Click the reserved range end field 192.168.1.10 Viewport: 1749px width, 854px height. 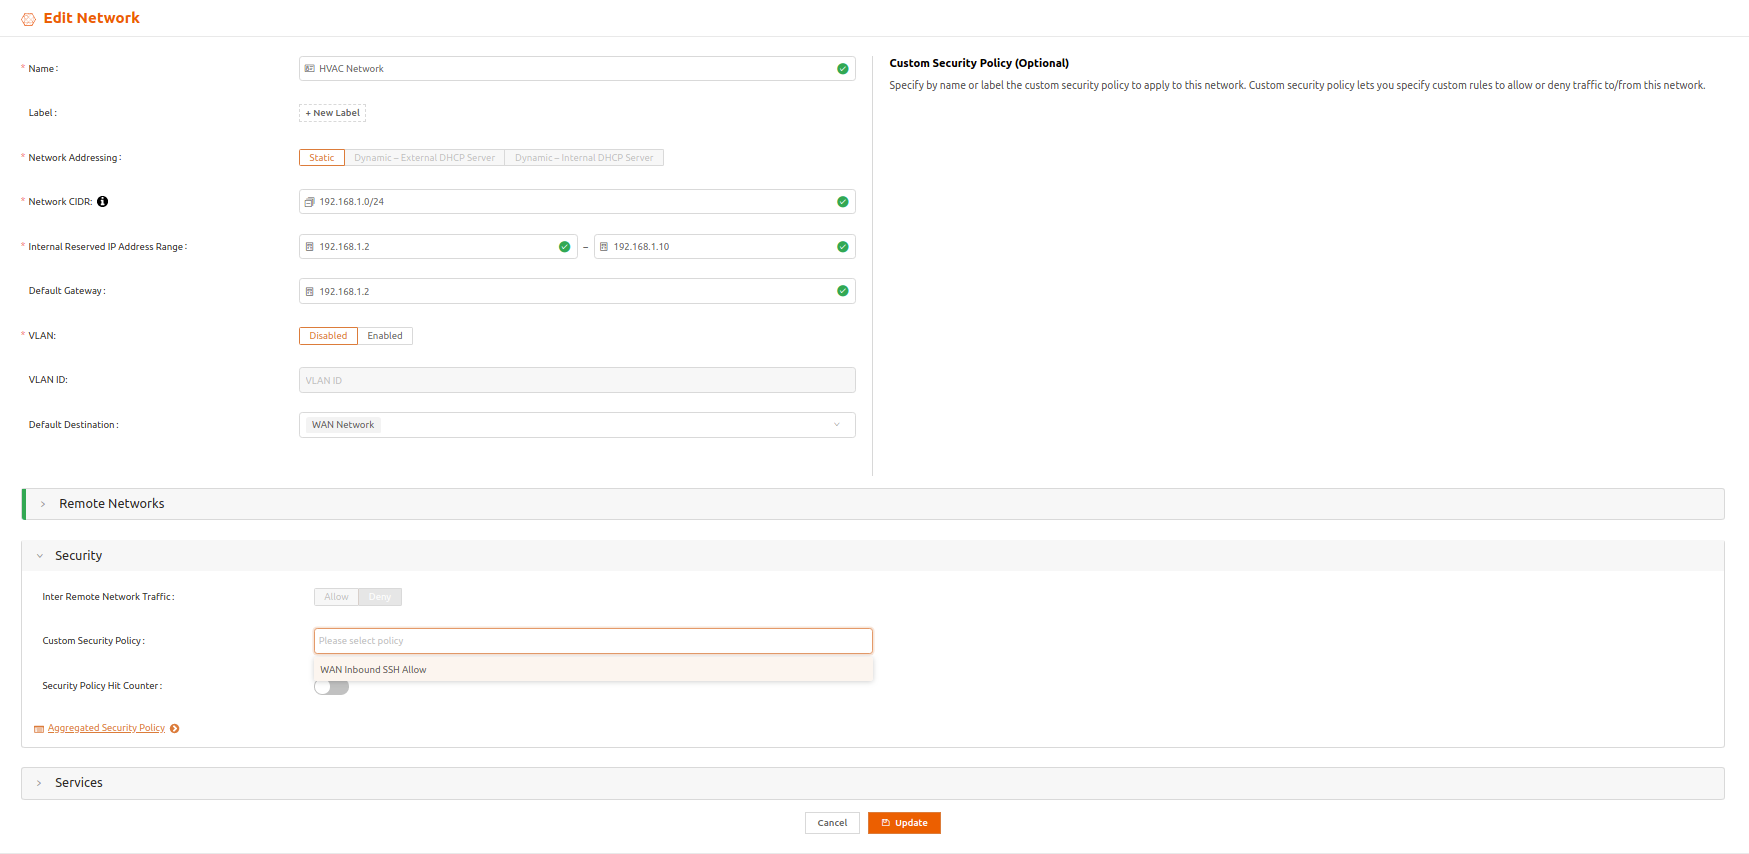pyautogui.click(x=725, y=247)
